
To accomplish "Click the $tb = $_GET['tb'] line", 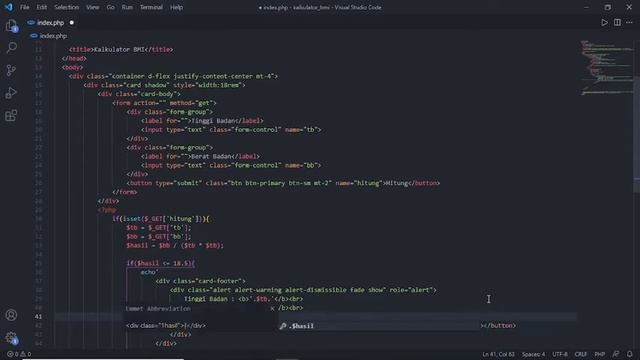I will pyautogui.click(x=159, y=228).
